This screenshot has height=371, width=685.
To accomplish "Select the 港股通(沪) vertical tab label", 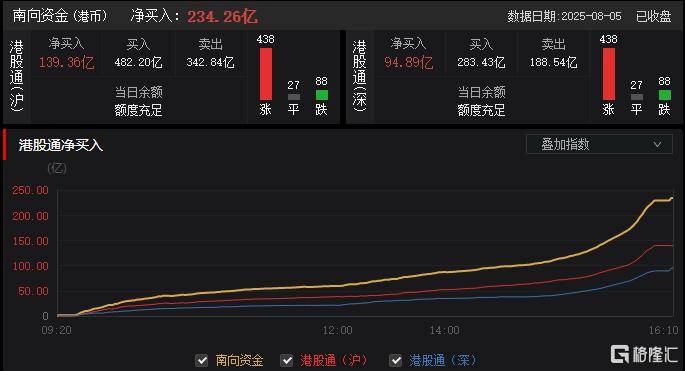I will (x=17, y=76).
